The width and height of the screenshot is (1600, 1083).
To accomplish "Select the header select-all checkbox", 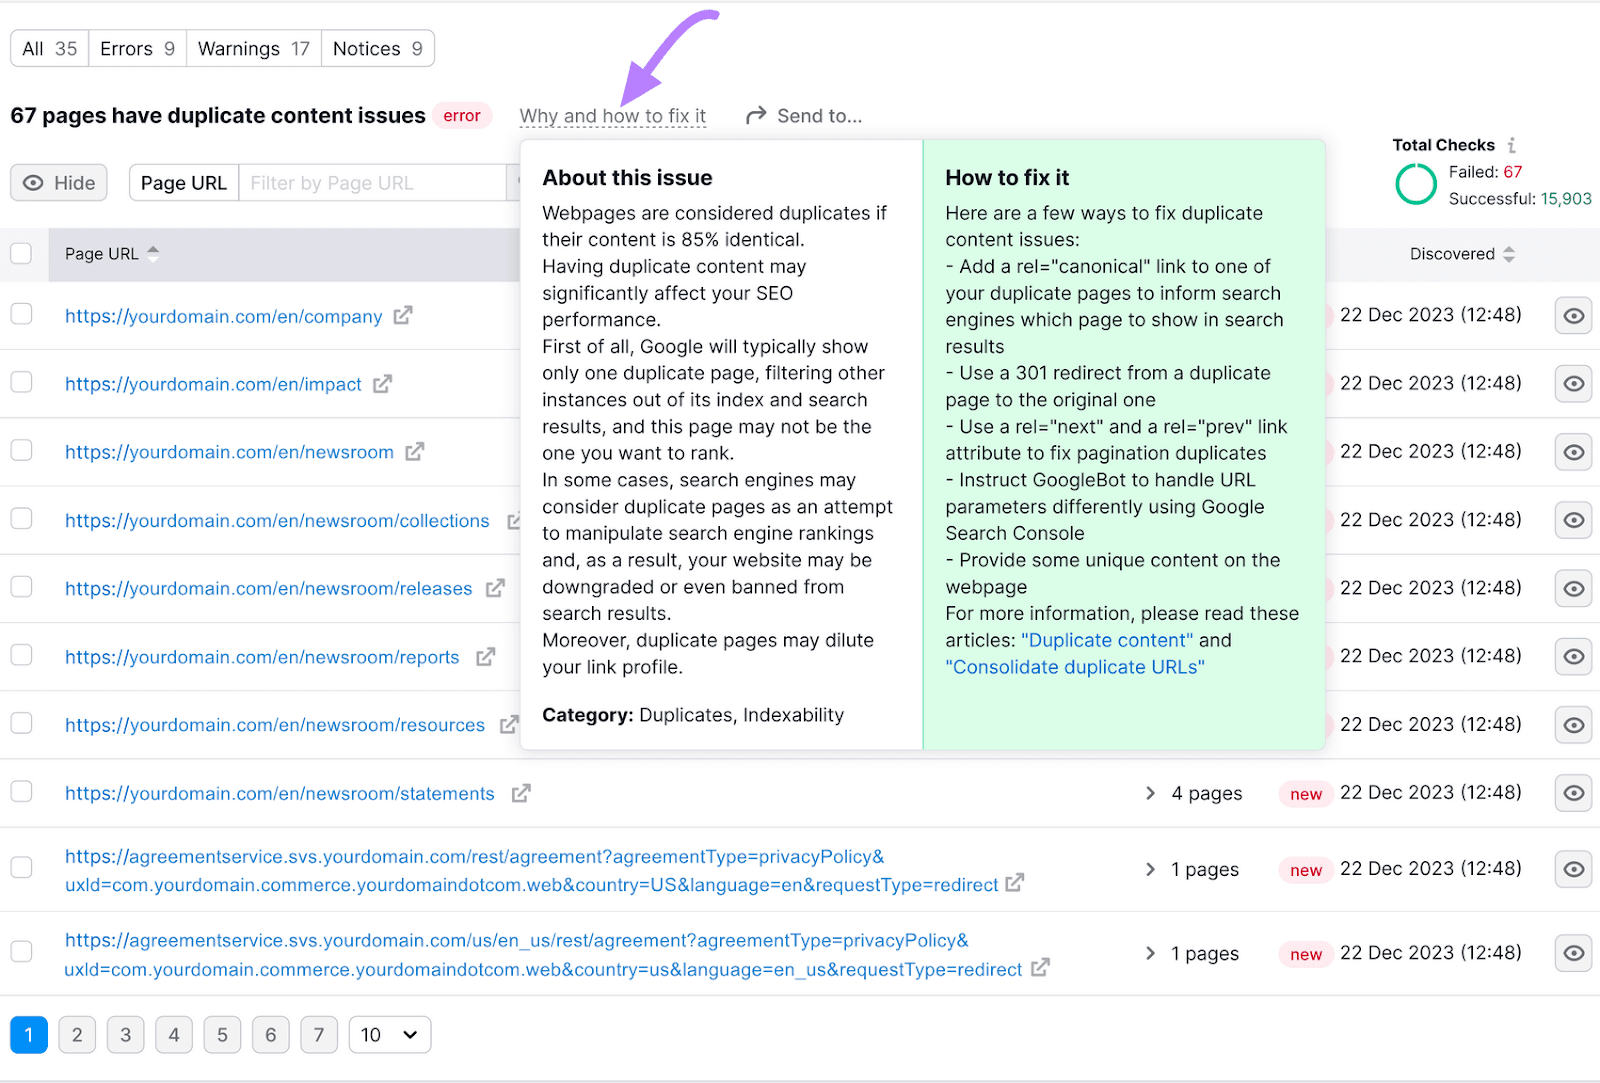I will tap(21, 253).
